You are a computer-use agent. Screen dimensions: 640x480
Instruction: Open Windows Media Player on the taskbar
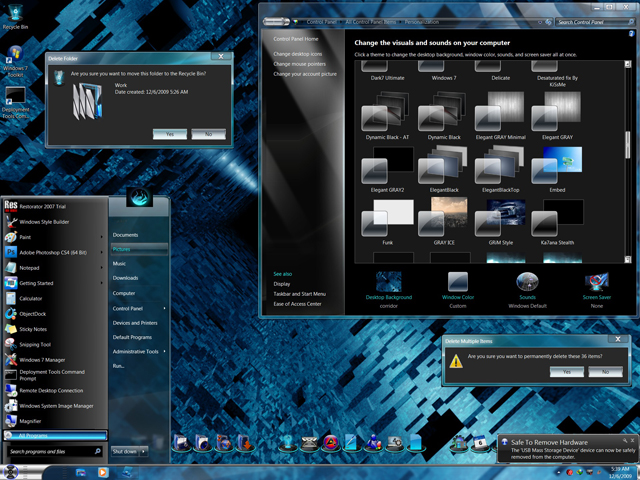(x=103, y=472)
